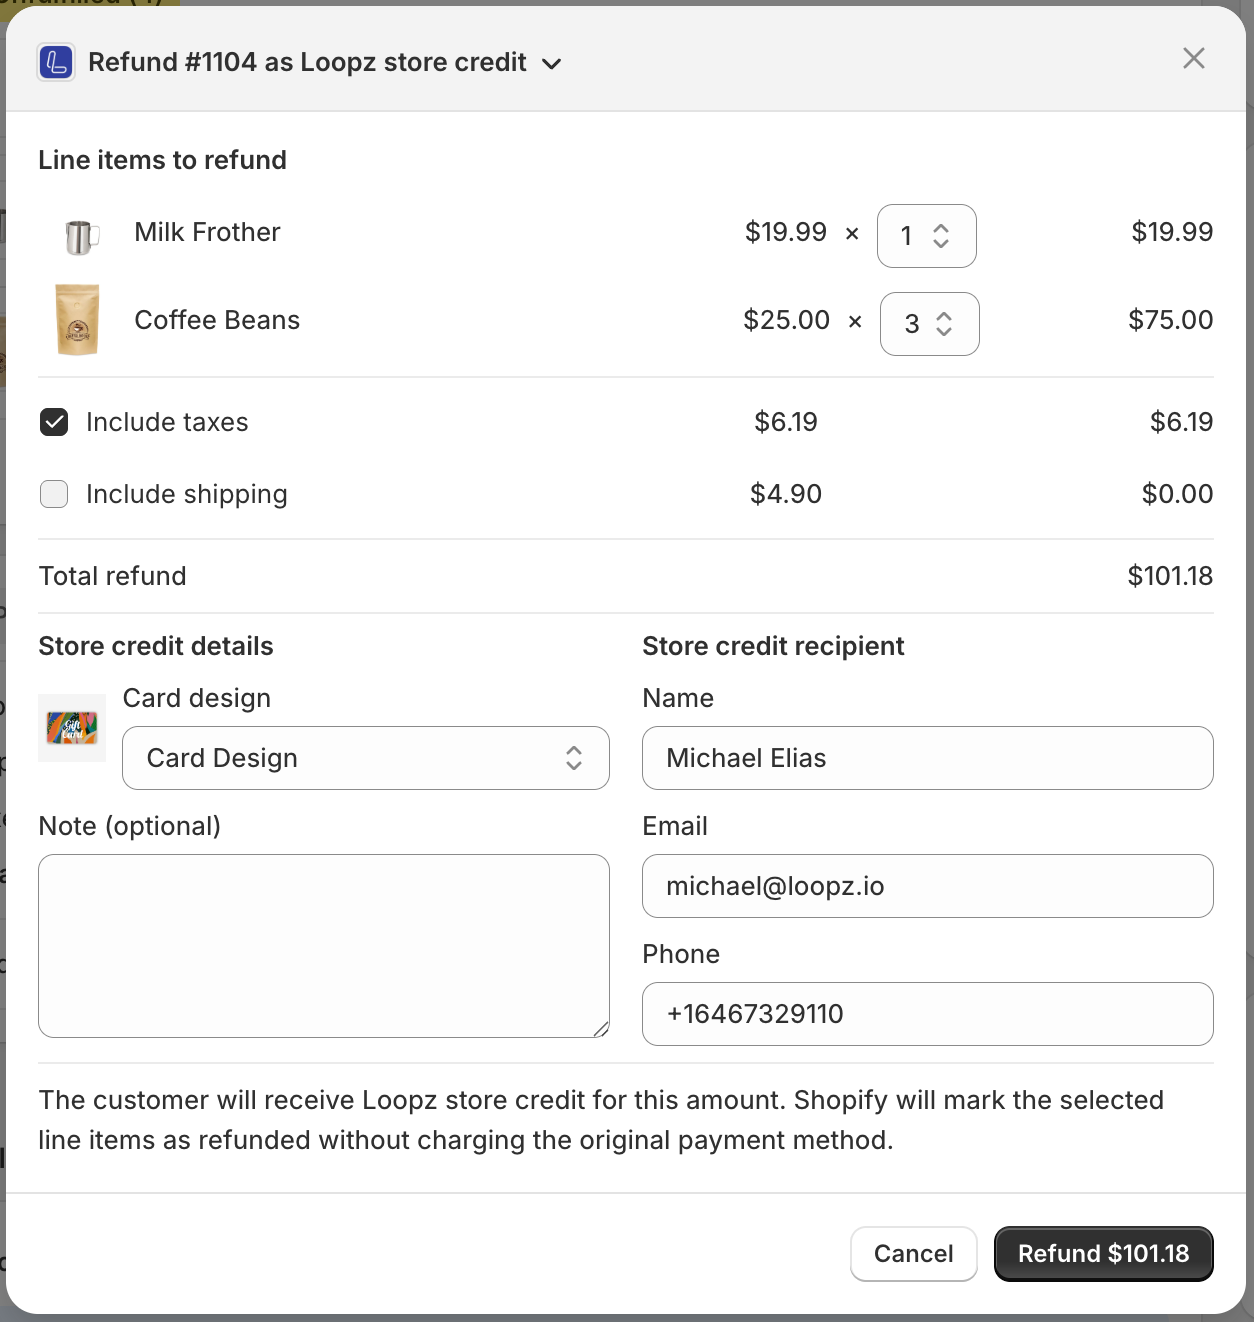
Task: Click the $0.00 shipping refund value
Action: pos(1177,494)
